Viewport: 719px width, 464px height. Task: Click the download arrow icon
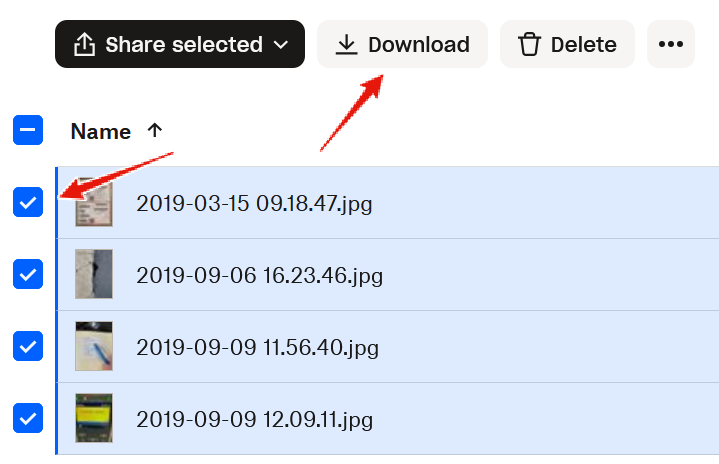tap(346, 45)
